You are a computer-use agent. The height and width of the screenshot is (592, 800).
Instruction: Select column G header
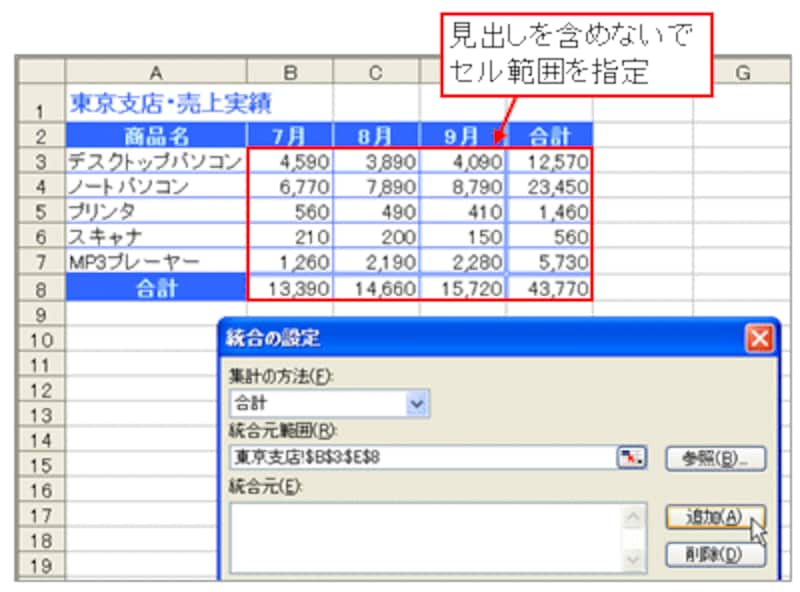coord(741,73)
